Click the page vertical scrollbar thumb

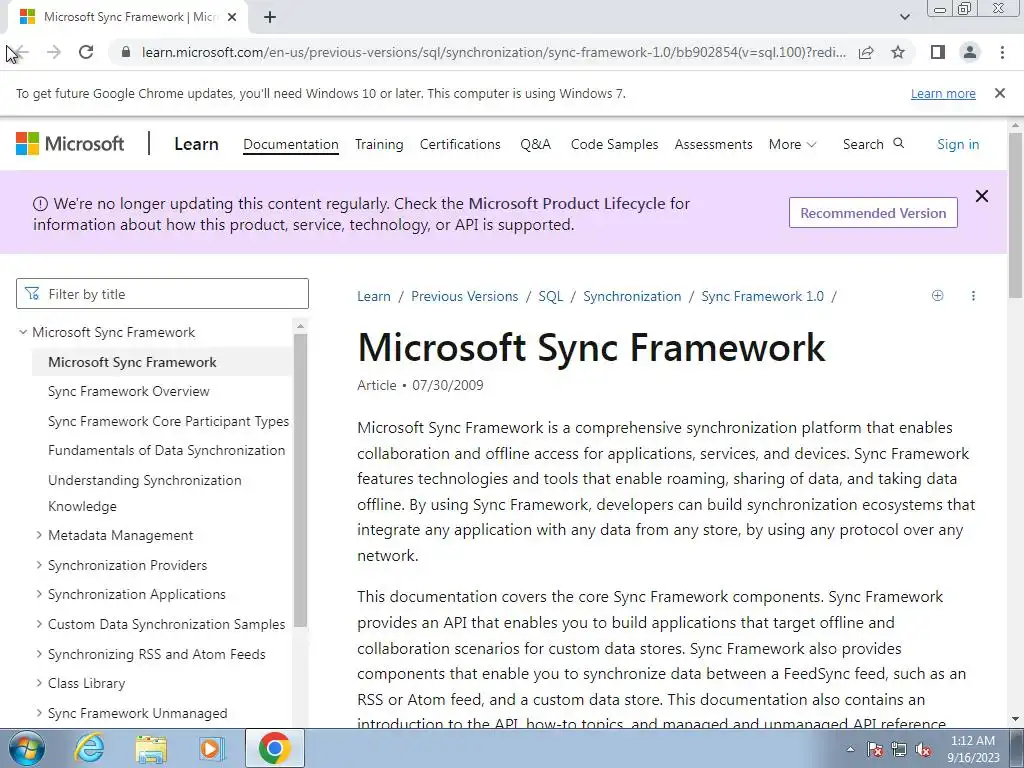tap(1016, 214)
